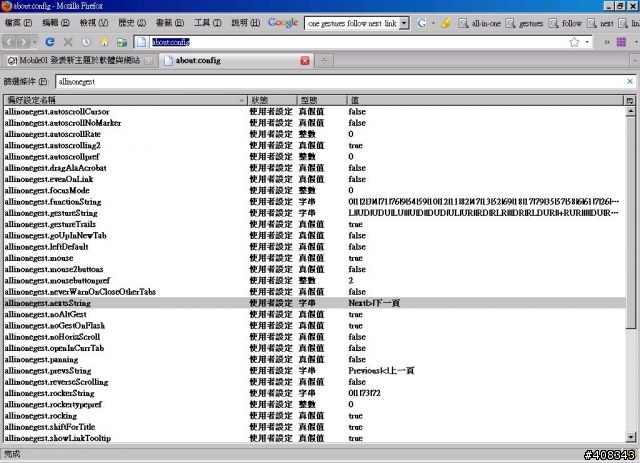Image resolution: width=640 pixels, height=463 pixels.
Task: Open the history clock icon in toolbar
Action: pos(86,42)
